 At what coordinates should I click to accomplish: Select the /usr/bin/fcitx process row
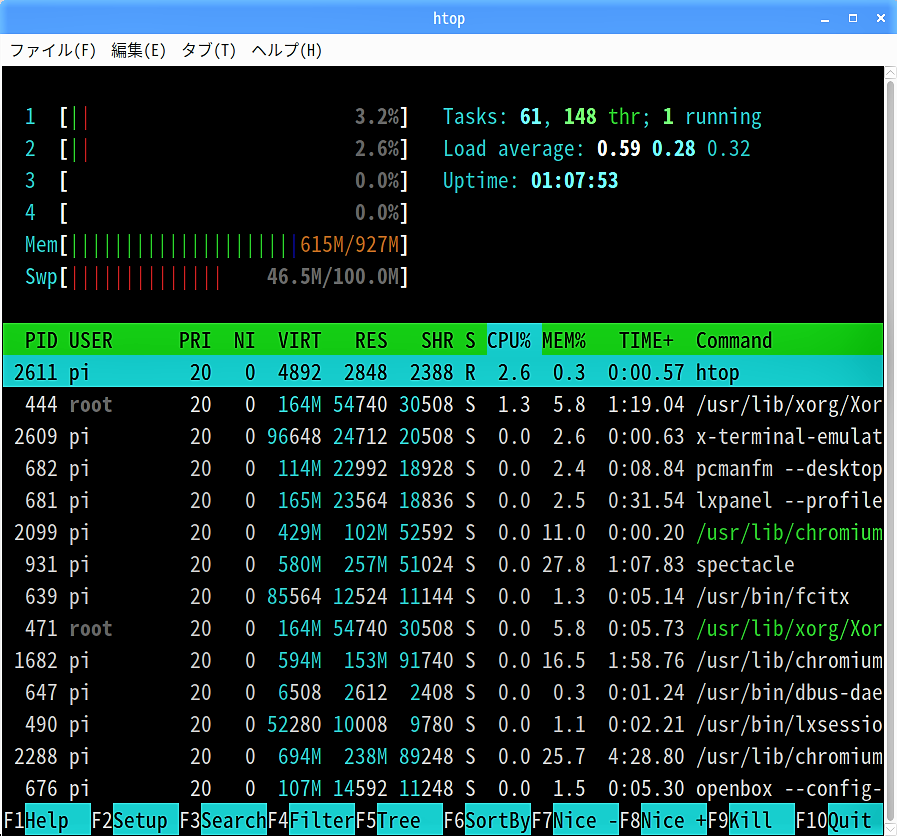443,597
